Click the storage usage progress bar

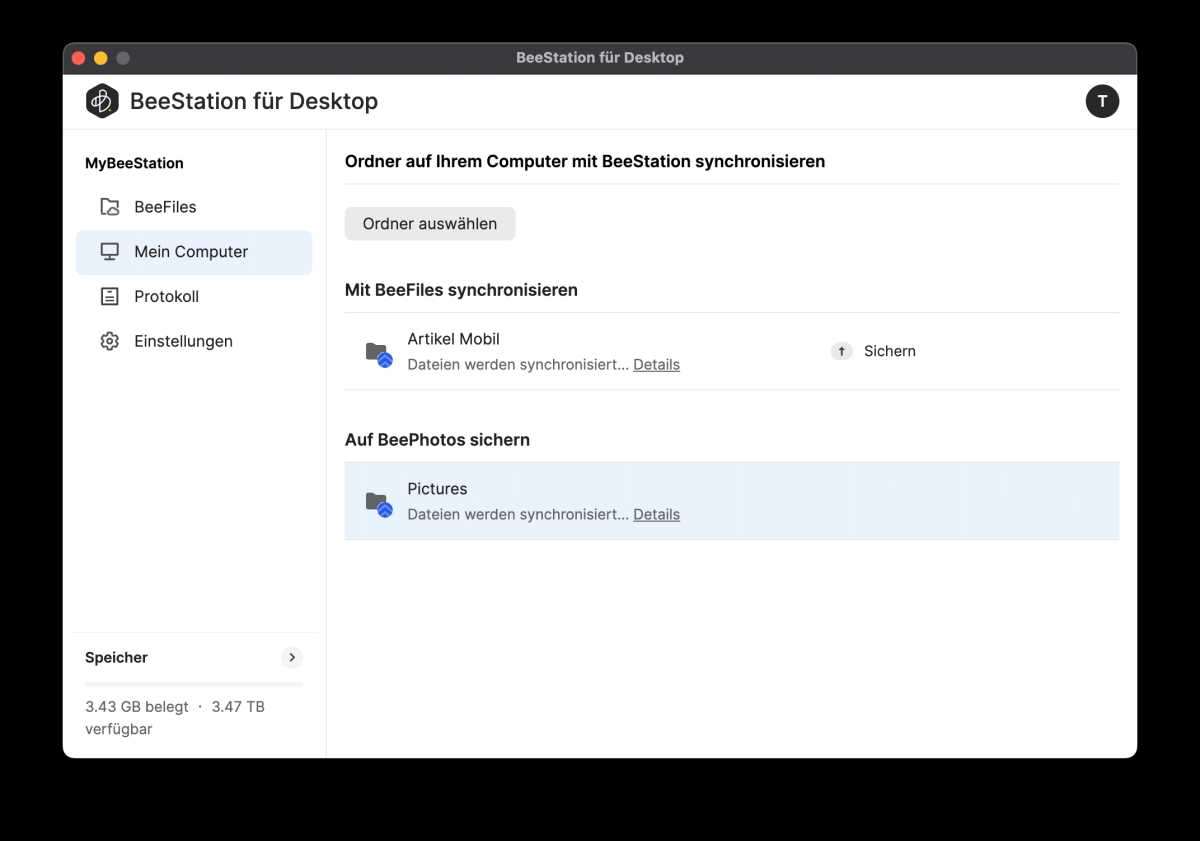(194, 684)
